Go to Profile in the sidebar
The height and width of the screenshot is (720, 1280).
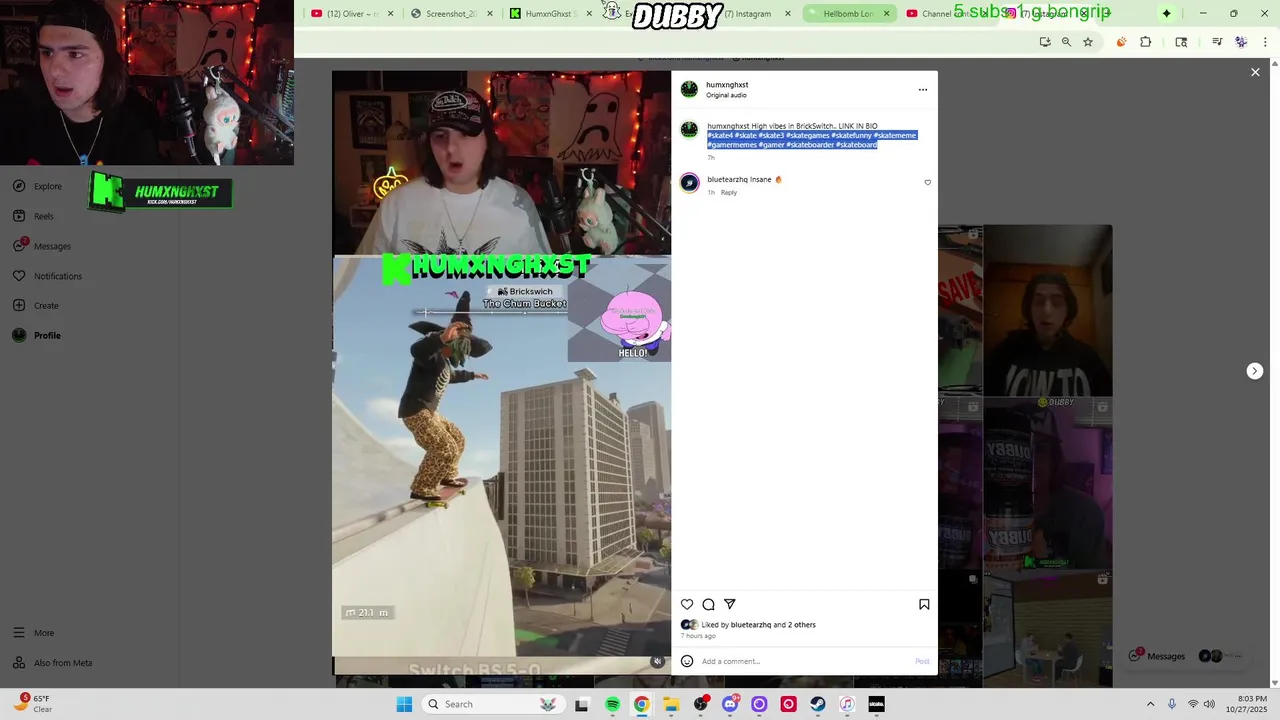(x=36, y=336)
